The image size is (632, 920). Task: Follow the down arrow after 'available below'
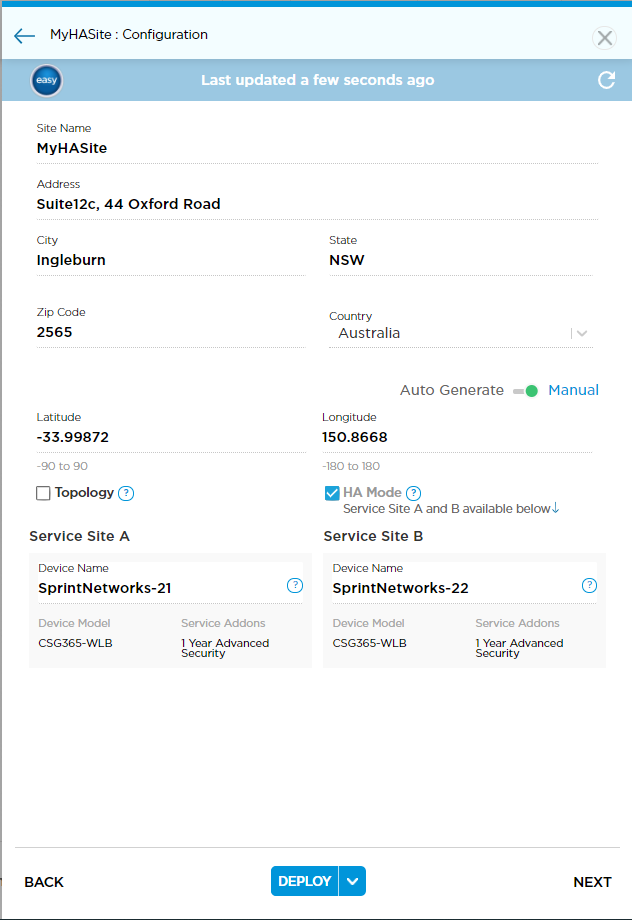[x=555, y=508]
